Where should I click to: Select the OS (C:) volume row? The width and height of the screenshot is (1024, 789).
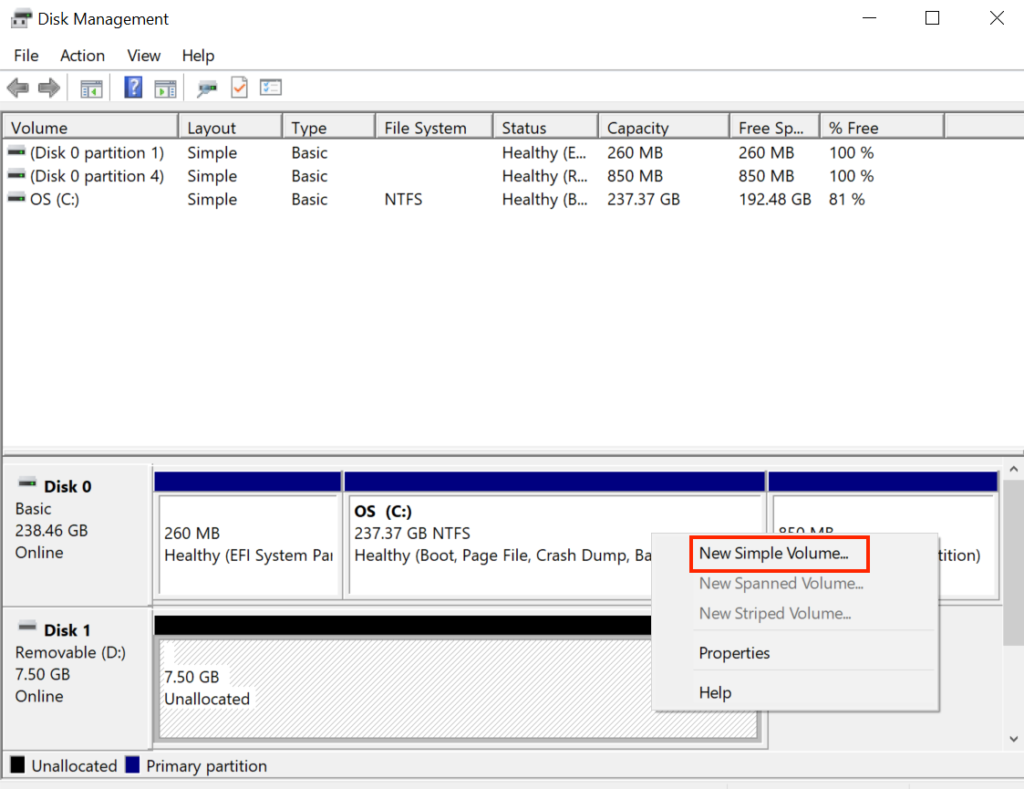pos(55,199)
